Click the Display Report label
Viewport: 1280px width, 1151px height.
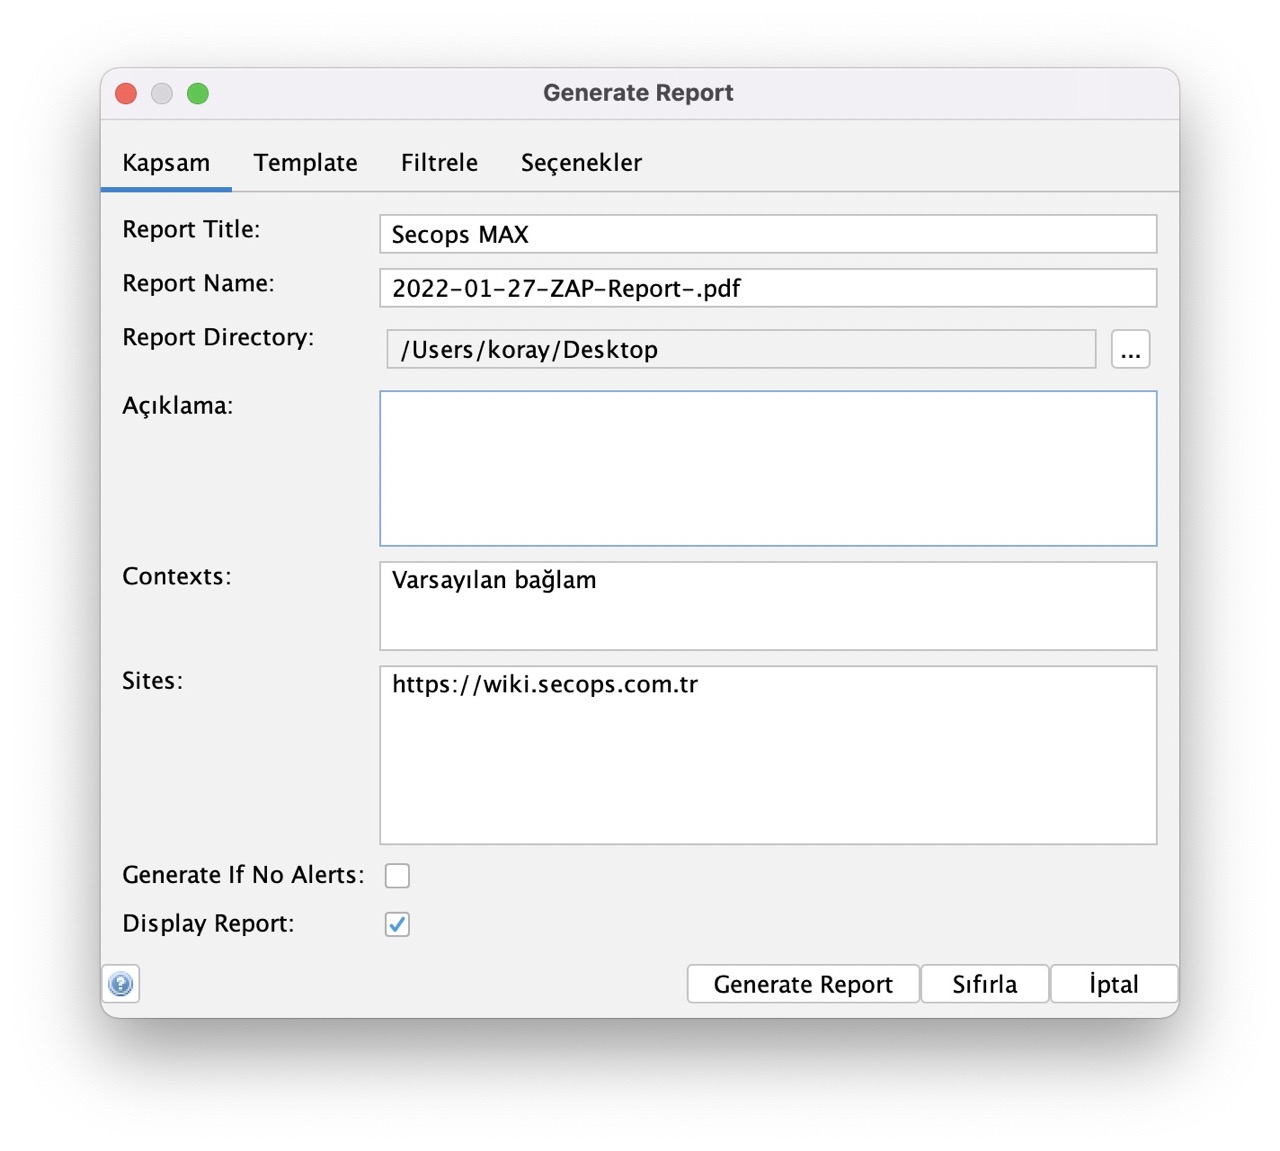click(x=208, y=924)
